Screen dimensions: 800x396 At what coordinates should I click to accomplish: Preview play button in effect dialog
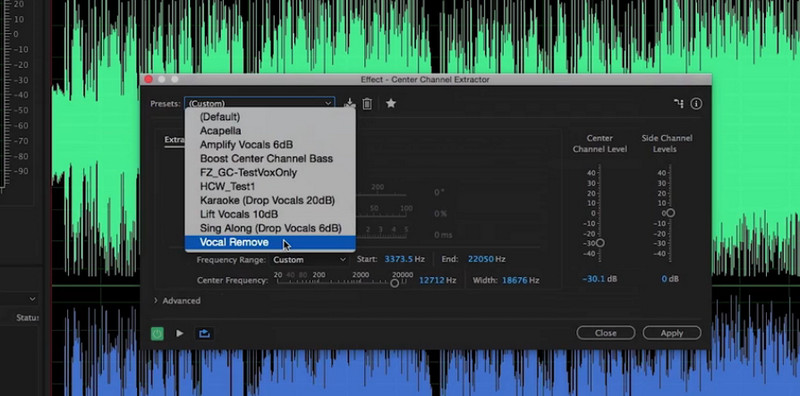[180, 333]
